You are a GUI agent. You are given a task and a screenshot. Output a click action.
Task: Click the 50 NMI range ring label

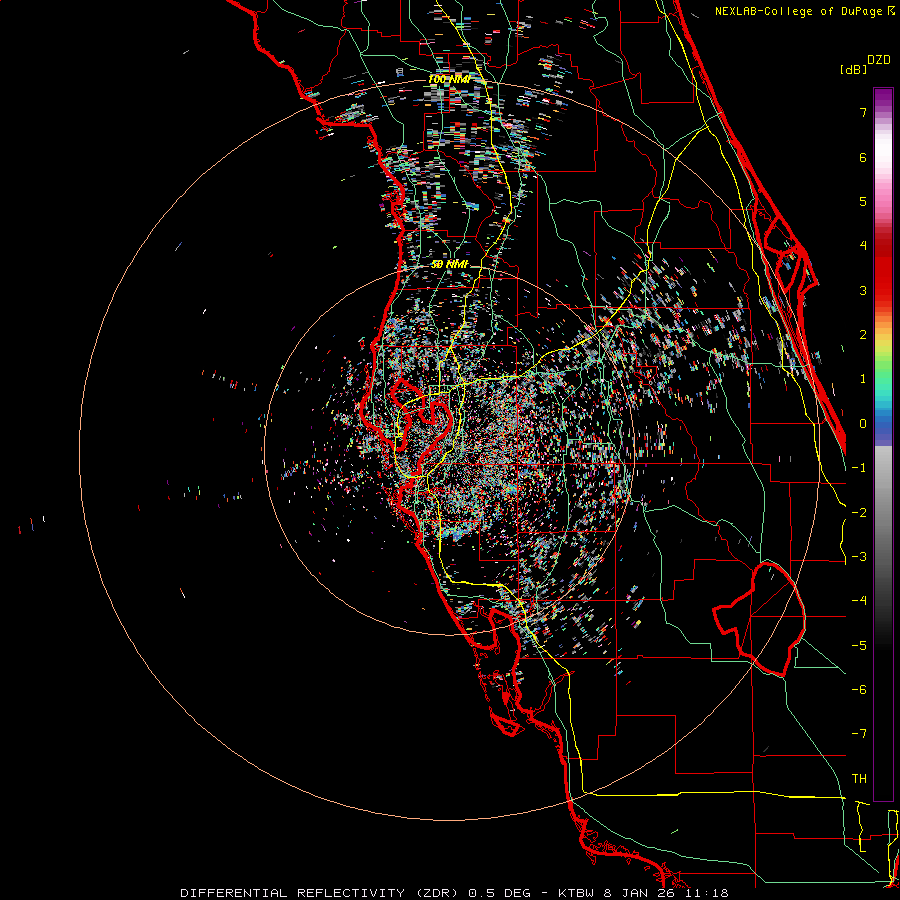[x=449, y=264]
